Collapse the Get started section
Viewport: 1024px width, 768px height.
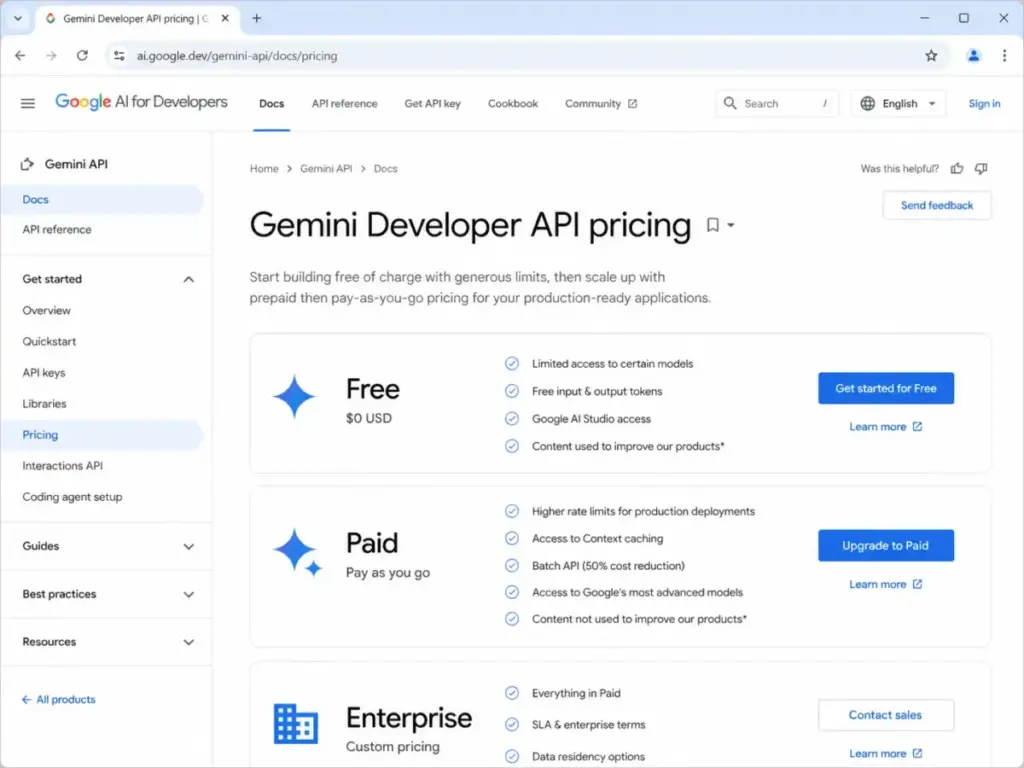click(x=189, y=280)
